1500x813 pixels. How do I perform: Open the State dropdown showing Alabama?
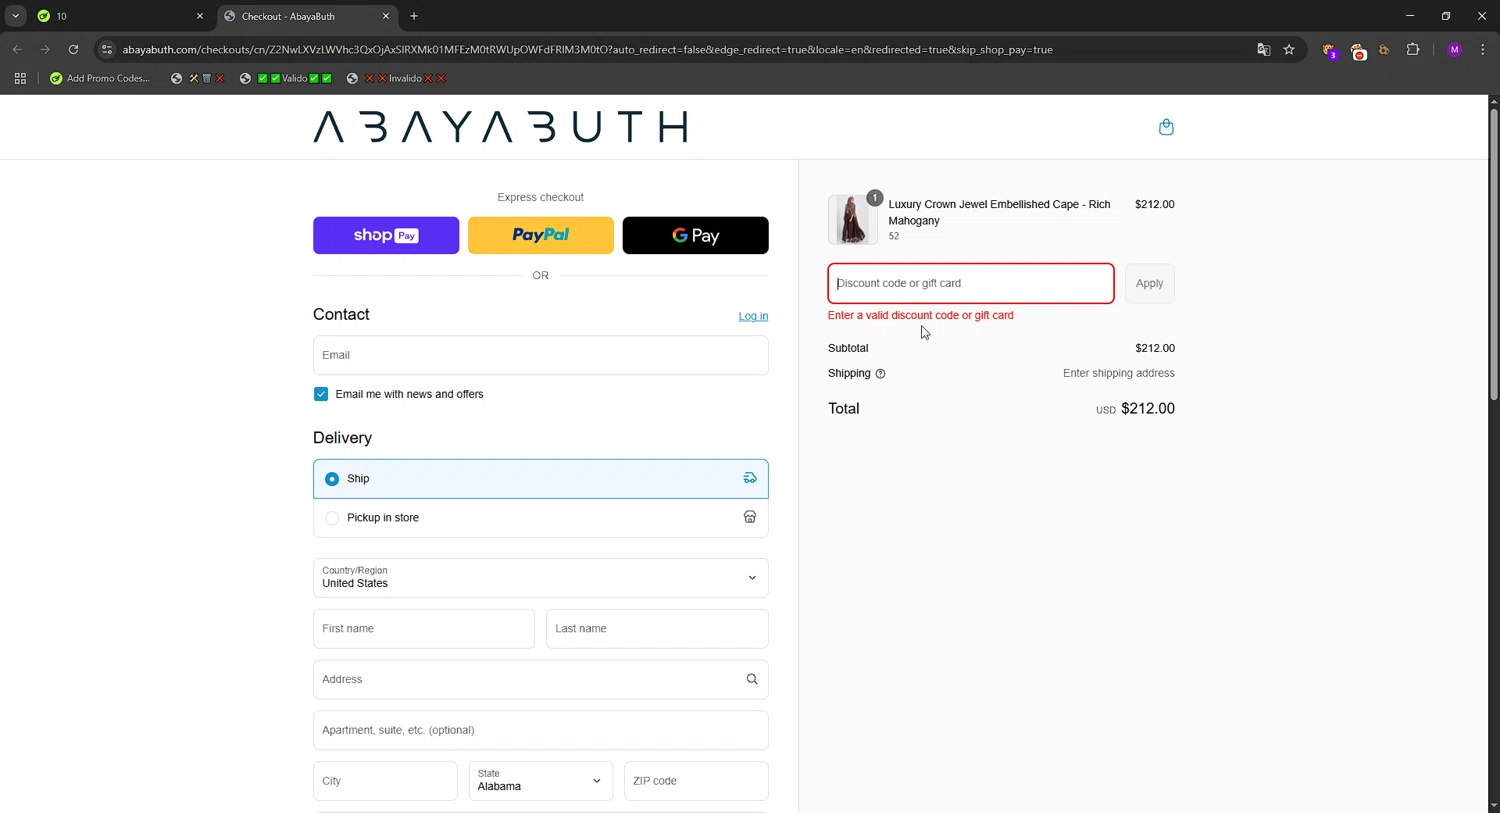[540, 781]
